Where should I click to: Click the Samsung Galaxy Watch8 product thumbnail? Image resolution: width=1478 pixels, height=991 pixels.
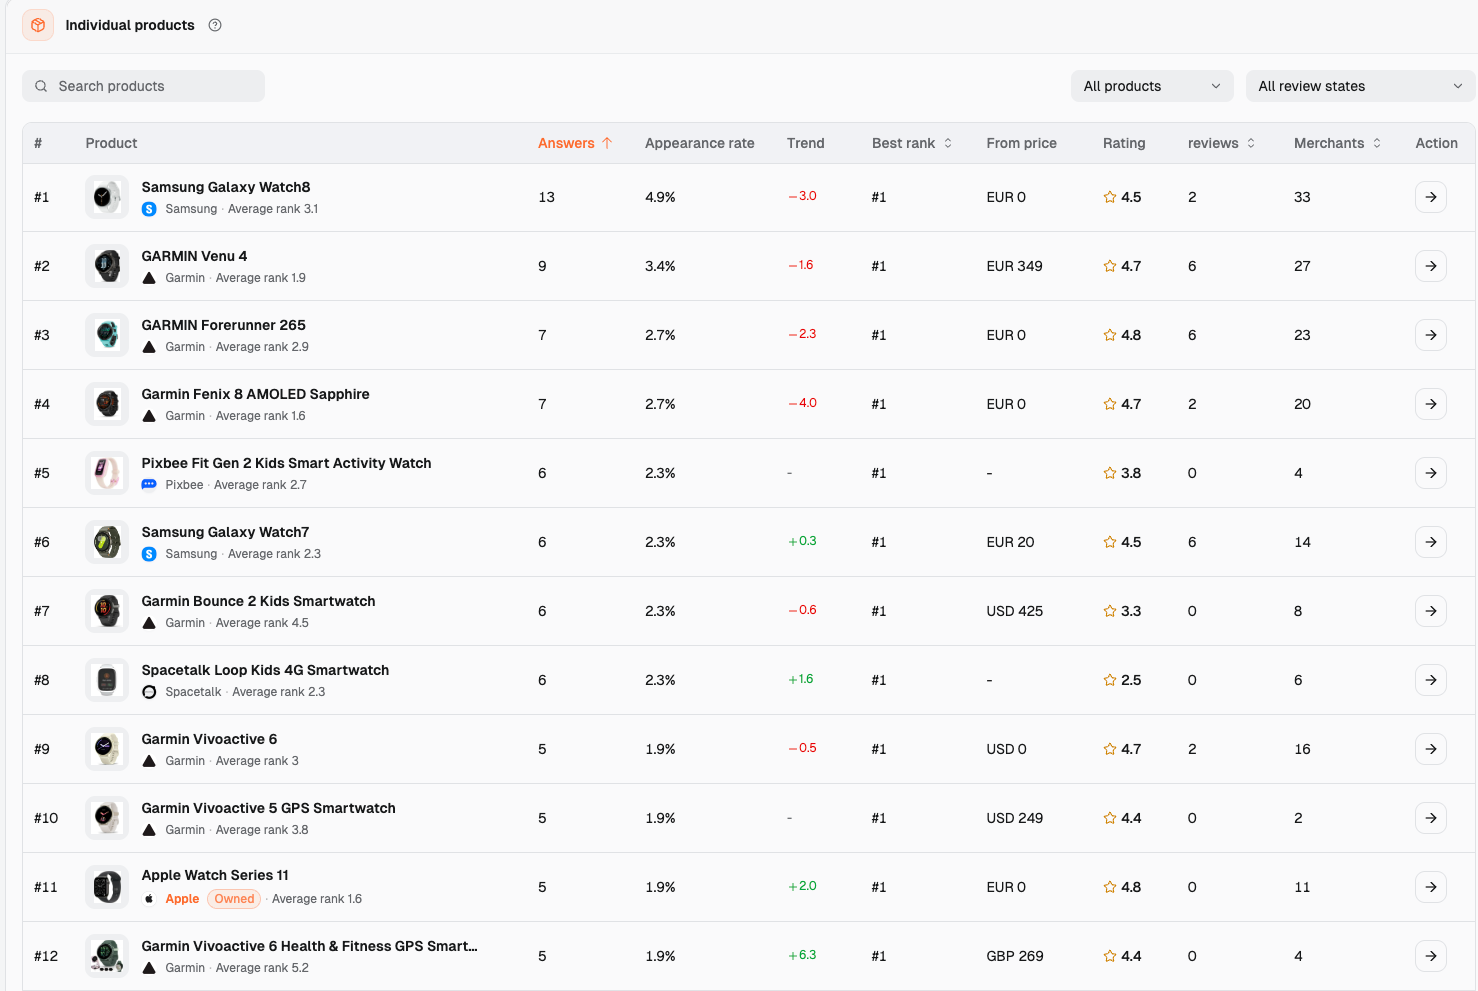(107, 197)
